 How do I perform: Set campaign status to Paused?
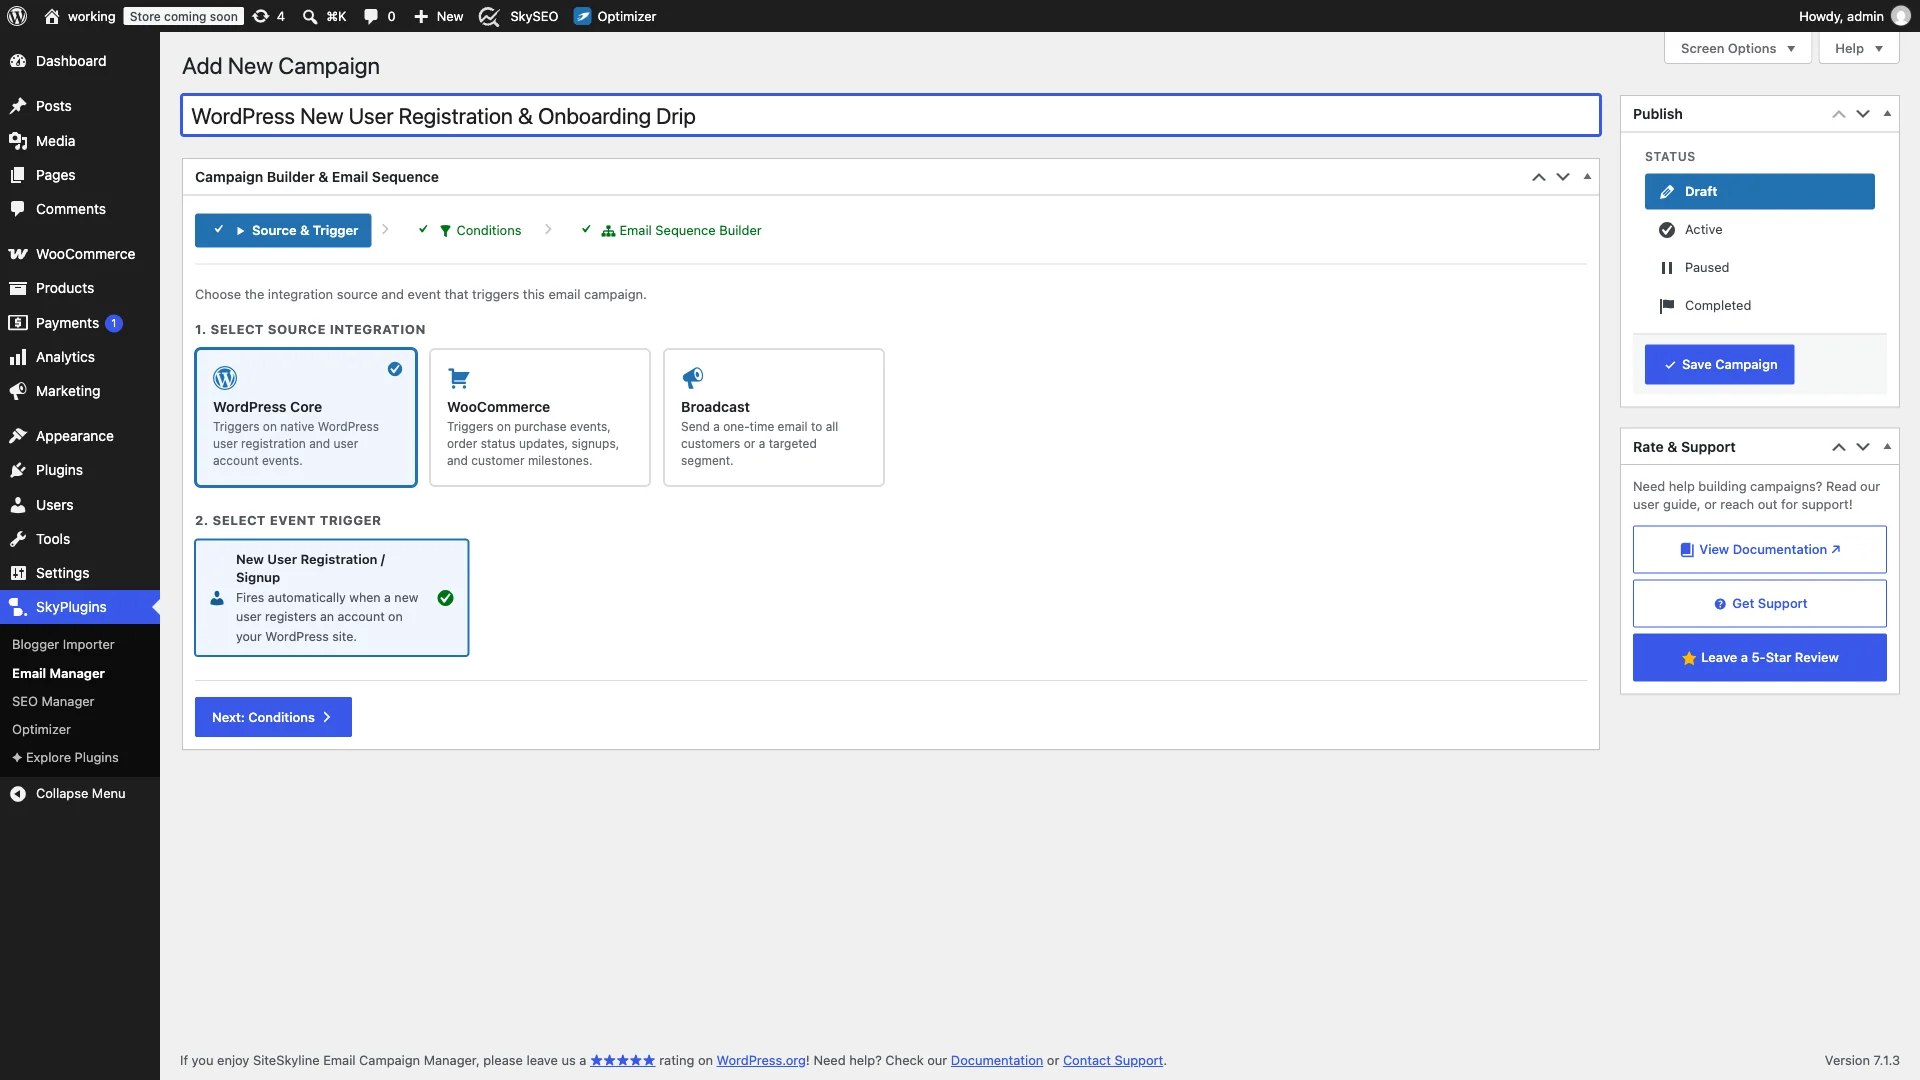tap(1760, 268)
